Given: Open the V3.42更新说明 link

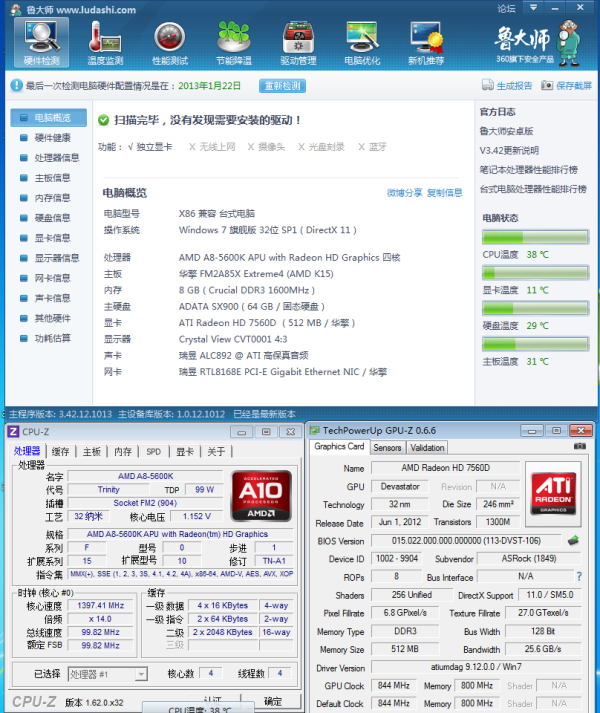Looking at the screenshot, I should point(509,151).
